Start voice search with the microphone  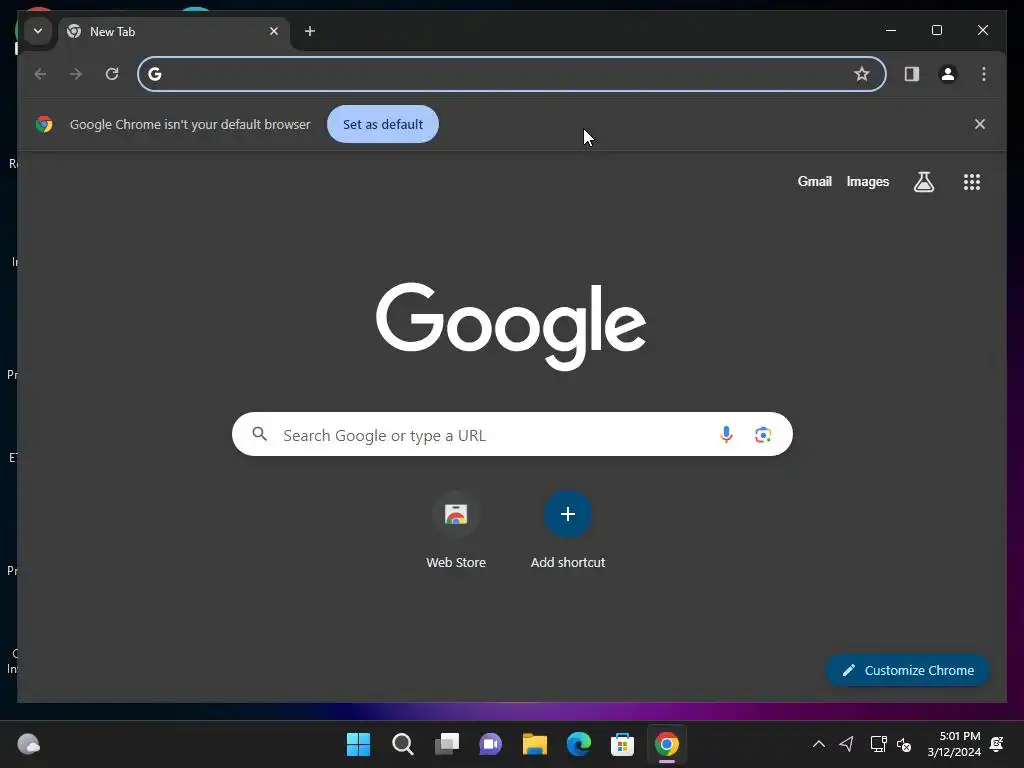[x=726, y=434]
